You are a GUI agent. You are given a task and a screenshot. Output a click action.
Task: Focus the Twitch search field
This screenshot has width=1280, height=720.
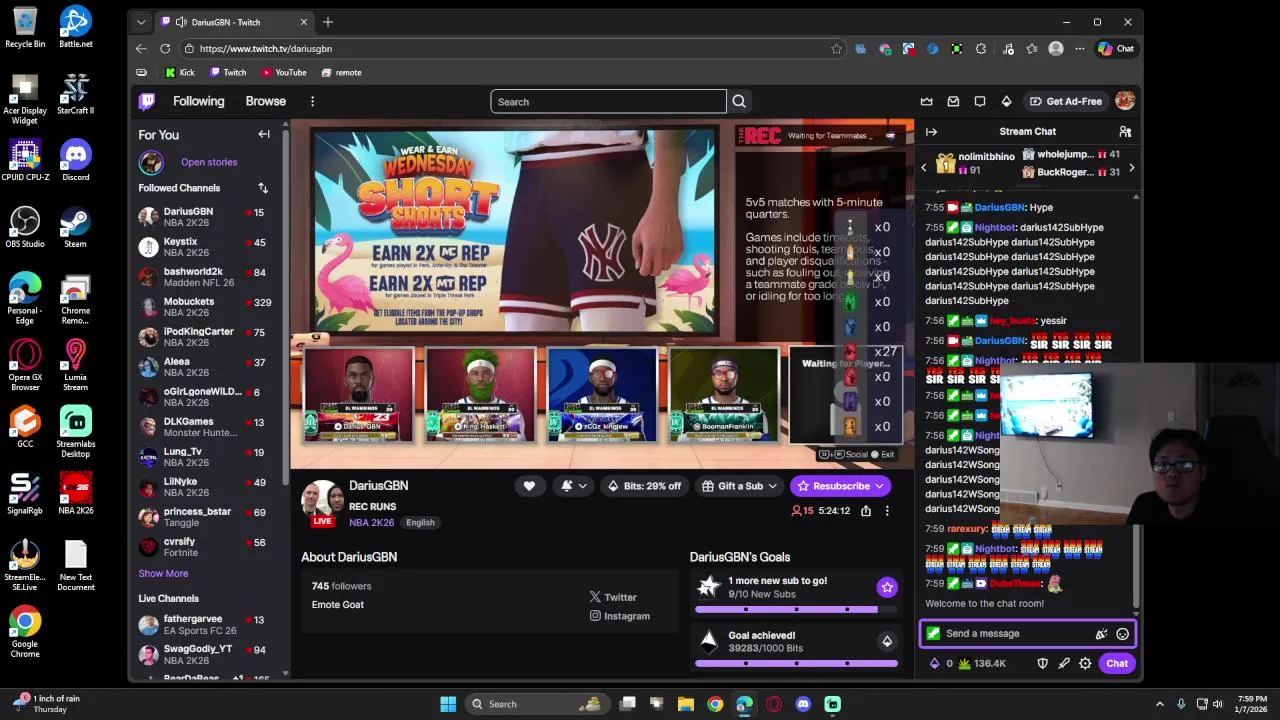tap(608, 101)
